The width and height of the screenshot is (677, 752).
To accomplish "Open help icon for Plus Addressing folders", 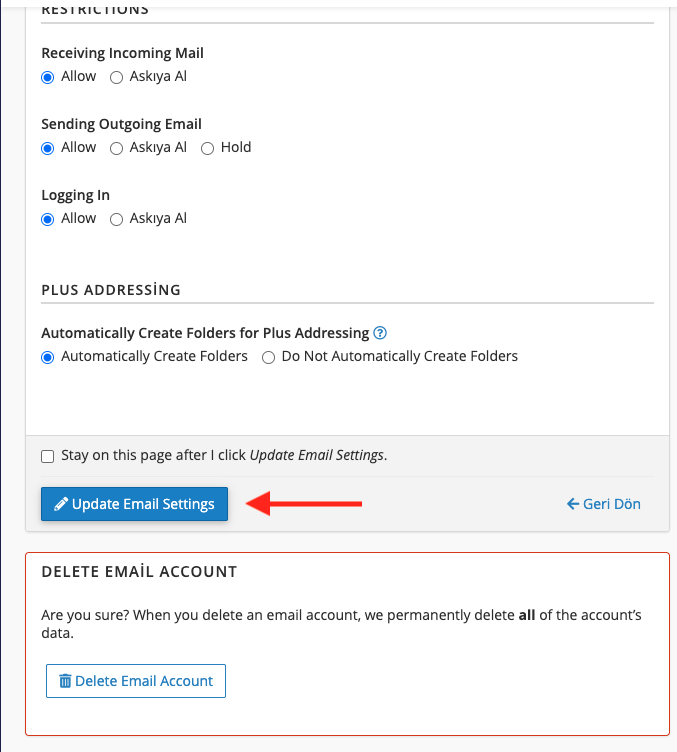I will point(380,333).
